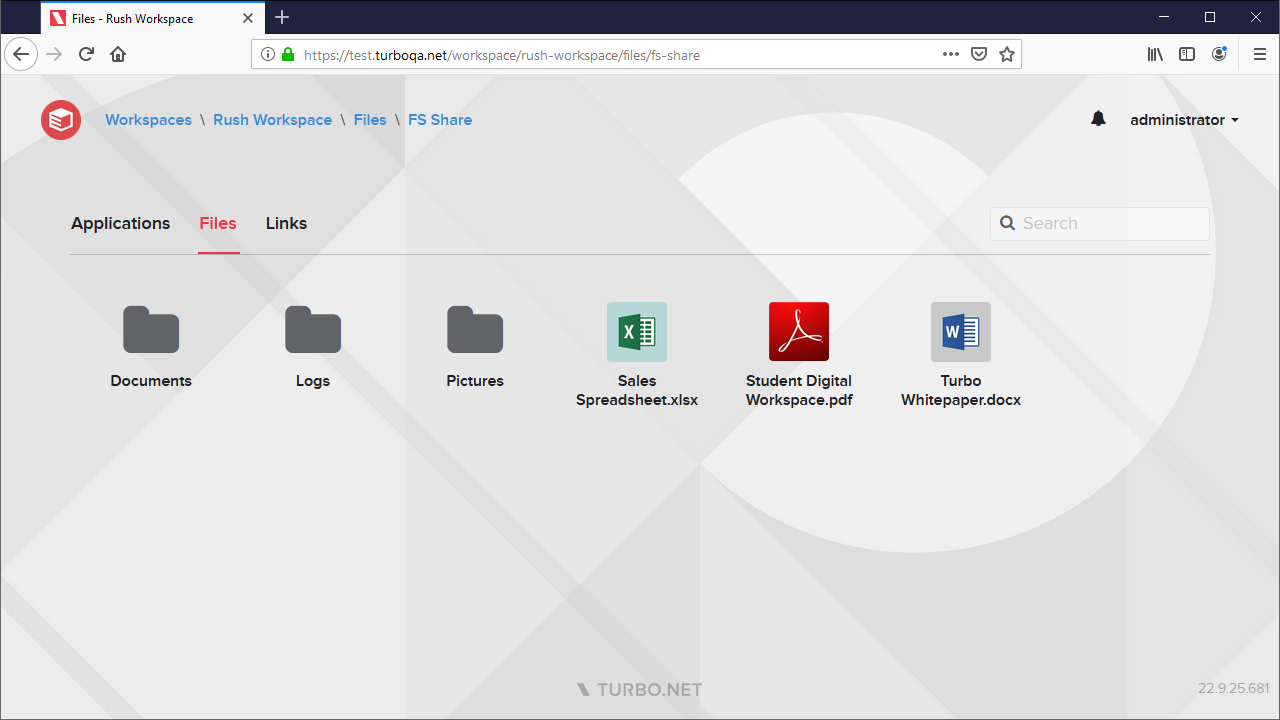This screenshot has width=1280, height=720.
Task: Open notifications via the bell icon
Action: tap(1098, 118)
